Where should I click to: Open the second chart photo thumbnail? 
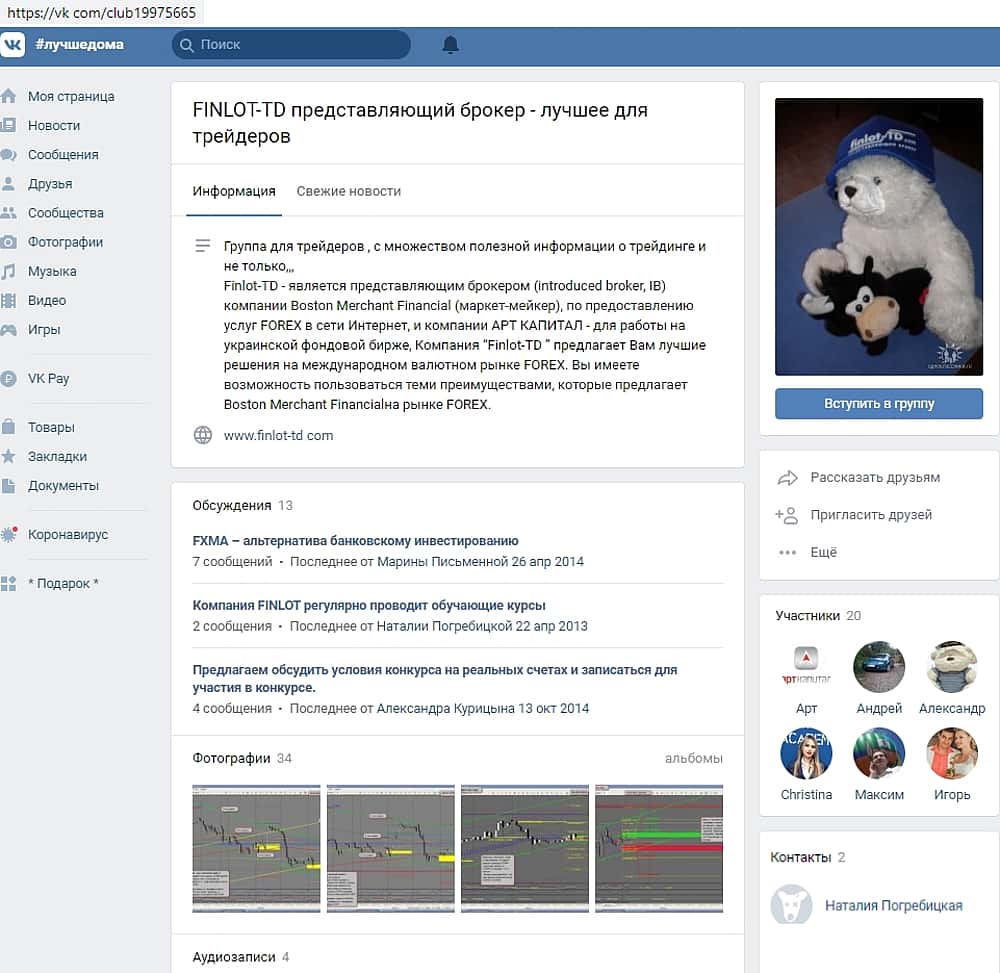[x=391, y=849]
